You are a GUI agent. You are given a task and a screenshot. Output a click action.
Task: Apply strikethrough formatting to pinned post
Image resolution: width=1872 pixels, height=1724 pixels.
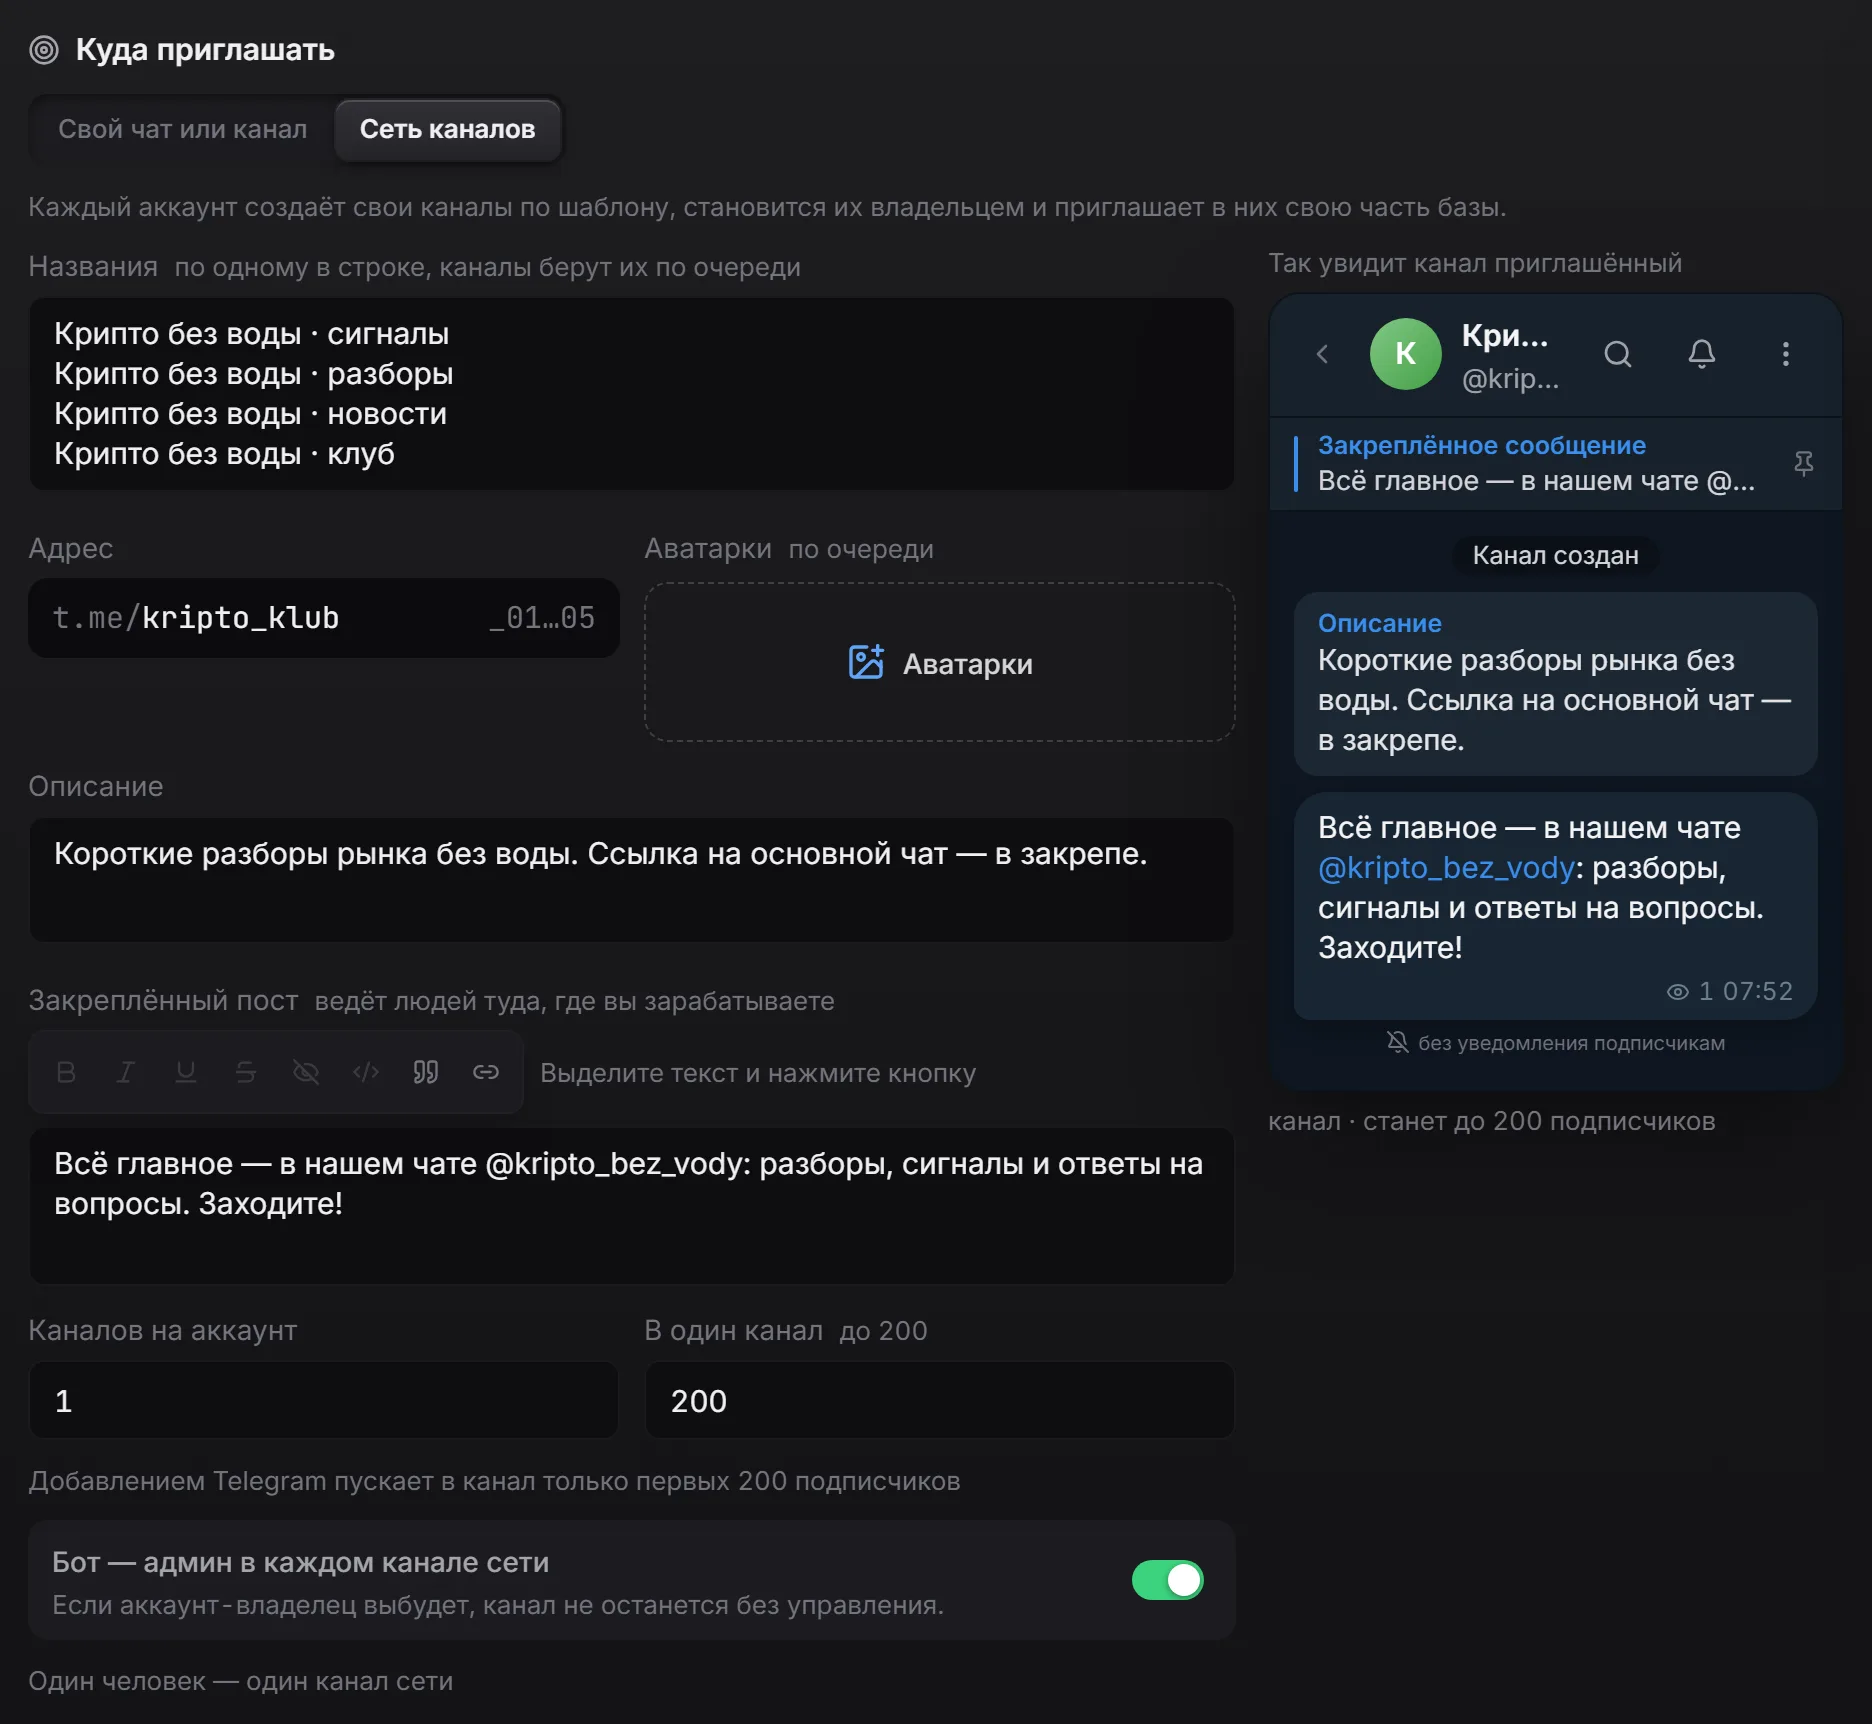tap(246, 1072)
